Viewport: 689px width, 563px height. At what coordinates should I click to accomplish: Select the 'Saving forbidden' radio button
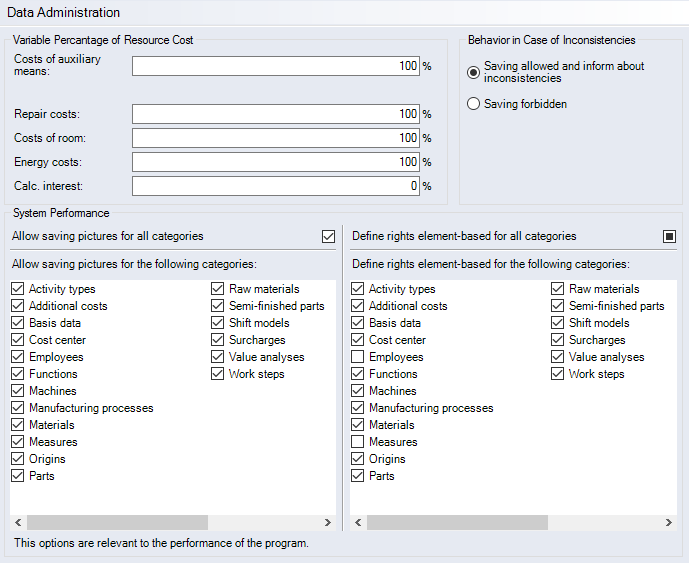pyautogui.click(x=473, y=104)
